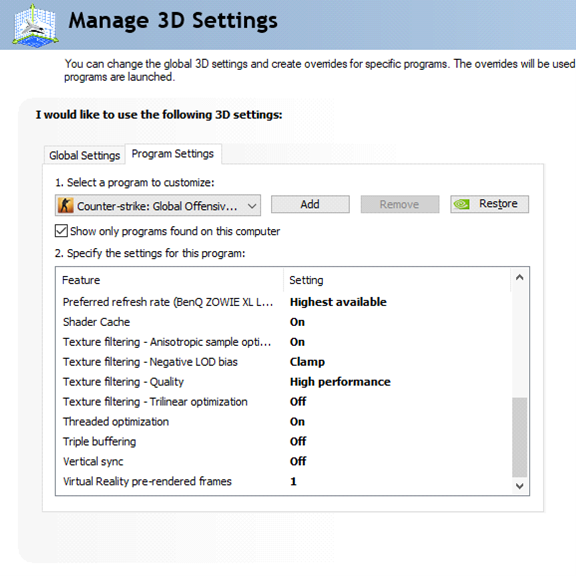Click the Add button
576x576 pixels.
tap(310, 204)
